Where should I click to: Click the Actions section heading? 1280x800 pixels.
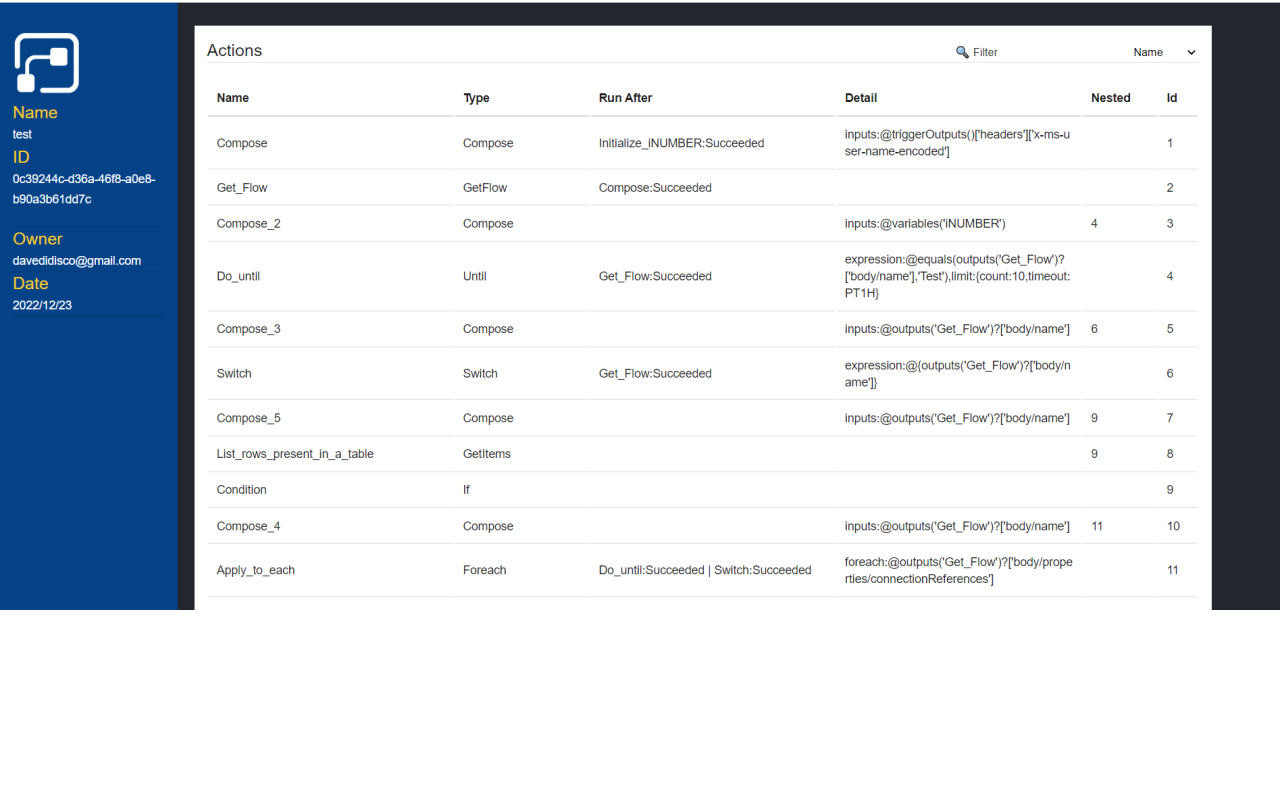(235, 51)
